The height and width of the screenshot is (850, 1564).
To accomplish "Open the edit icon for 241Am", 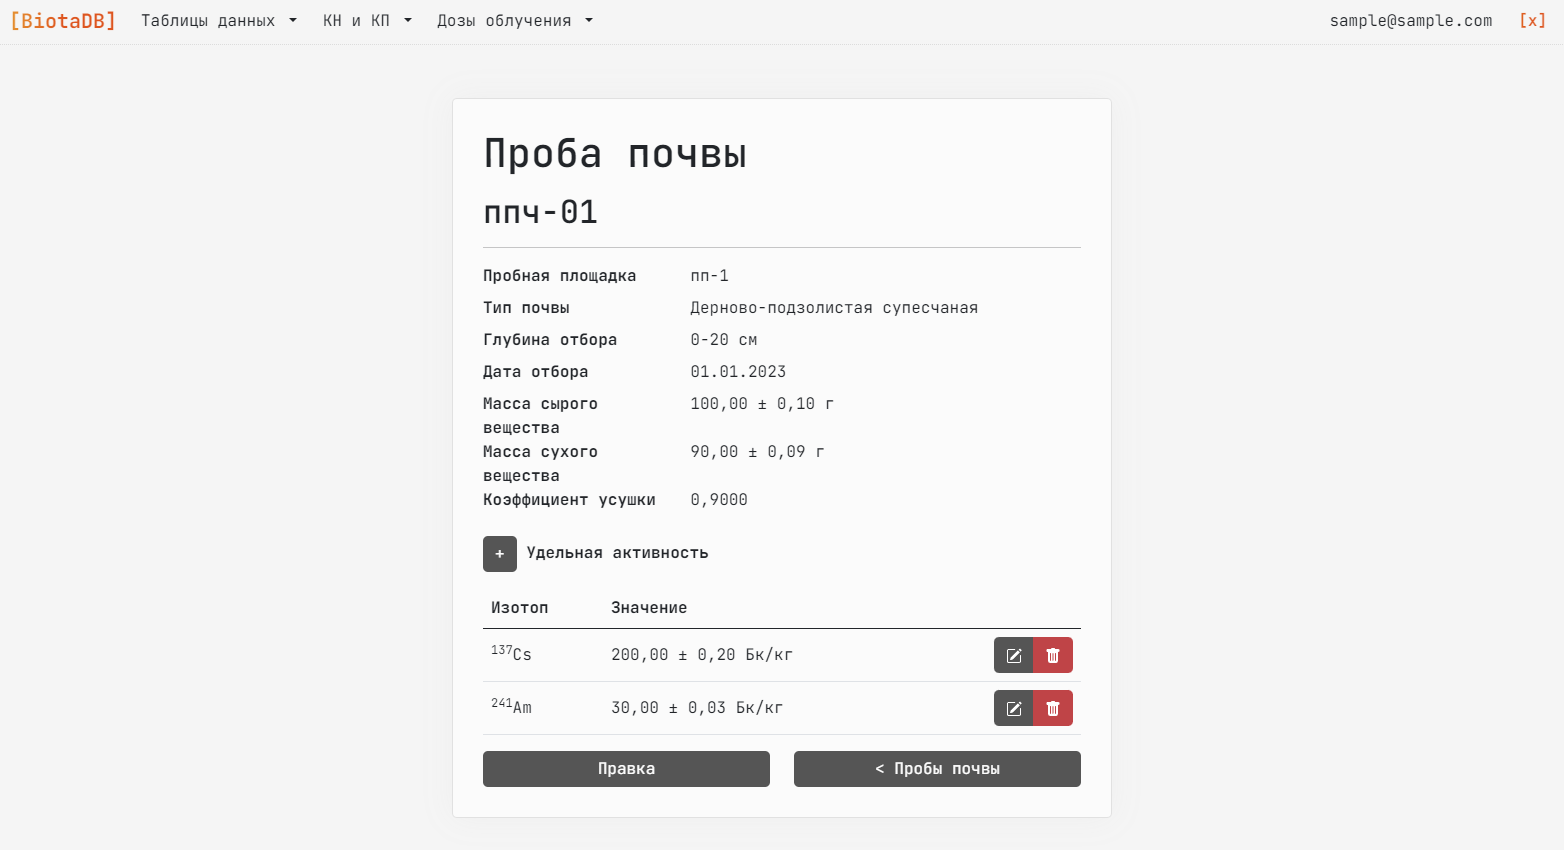I will coord(1013,708).
